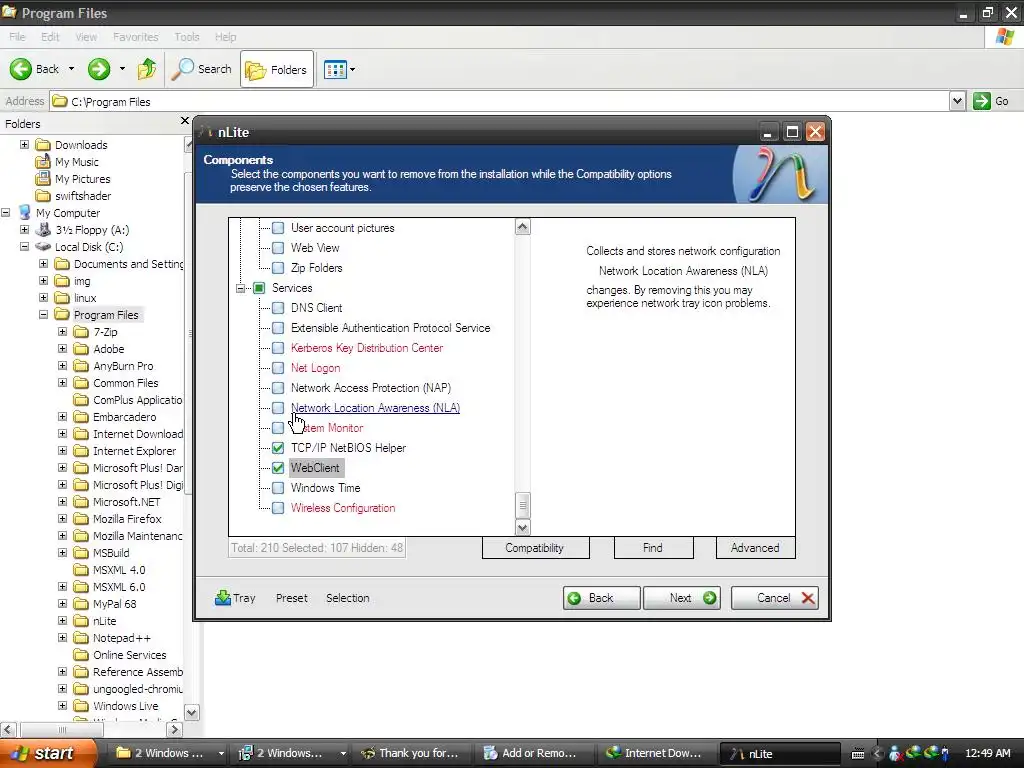The width and height of the screenshot is (1024, 768).
Task: Open the Tools menu in Explorer
Action: point(187,37)
